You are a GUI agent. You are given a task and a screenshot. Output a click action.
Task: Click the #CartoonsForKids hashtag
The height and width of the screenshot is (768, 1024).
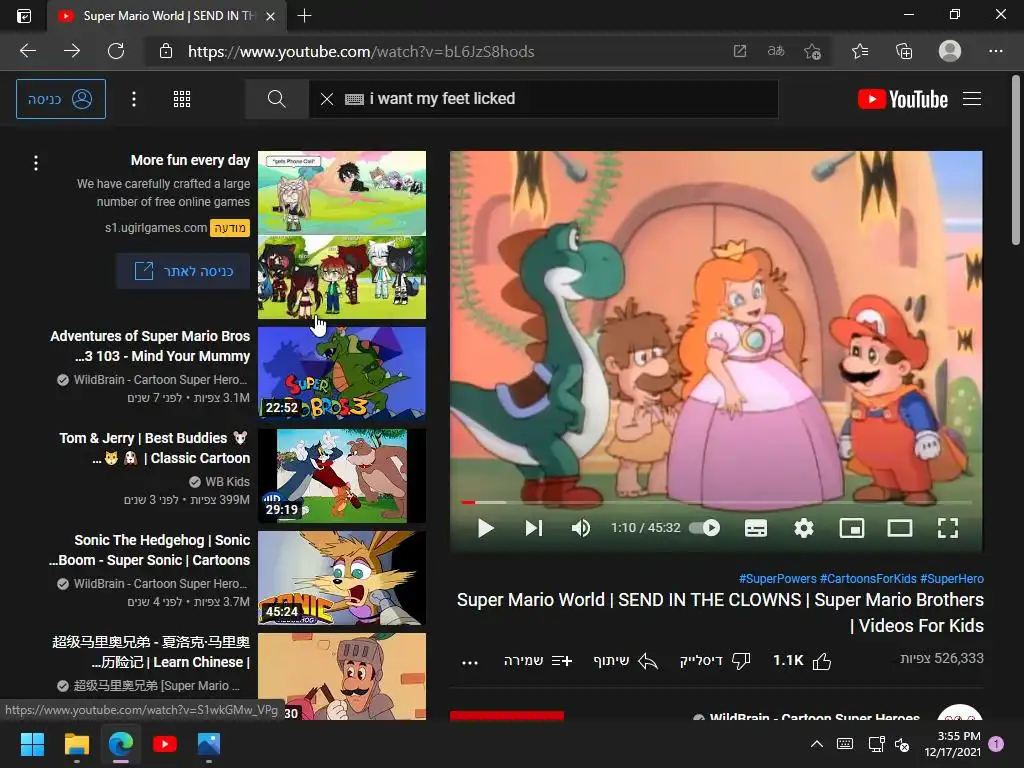pos(868,579)
